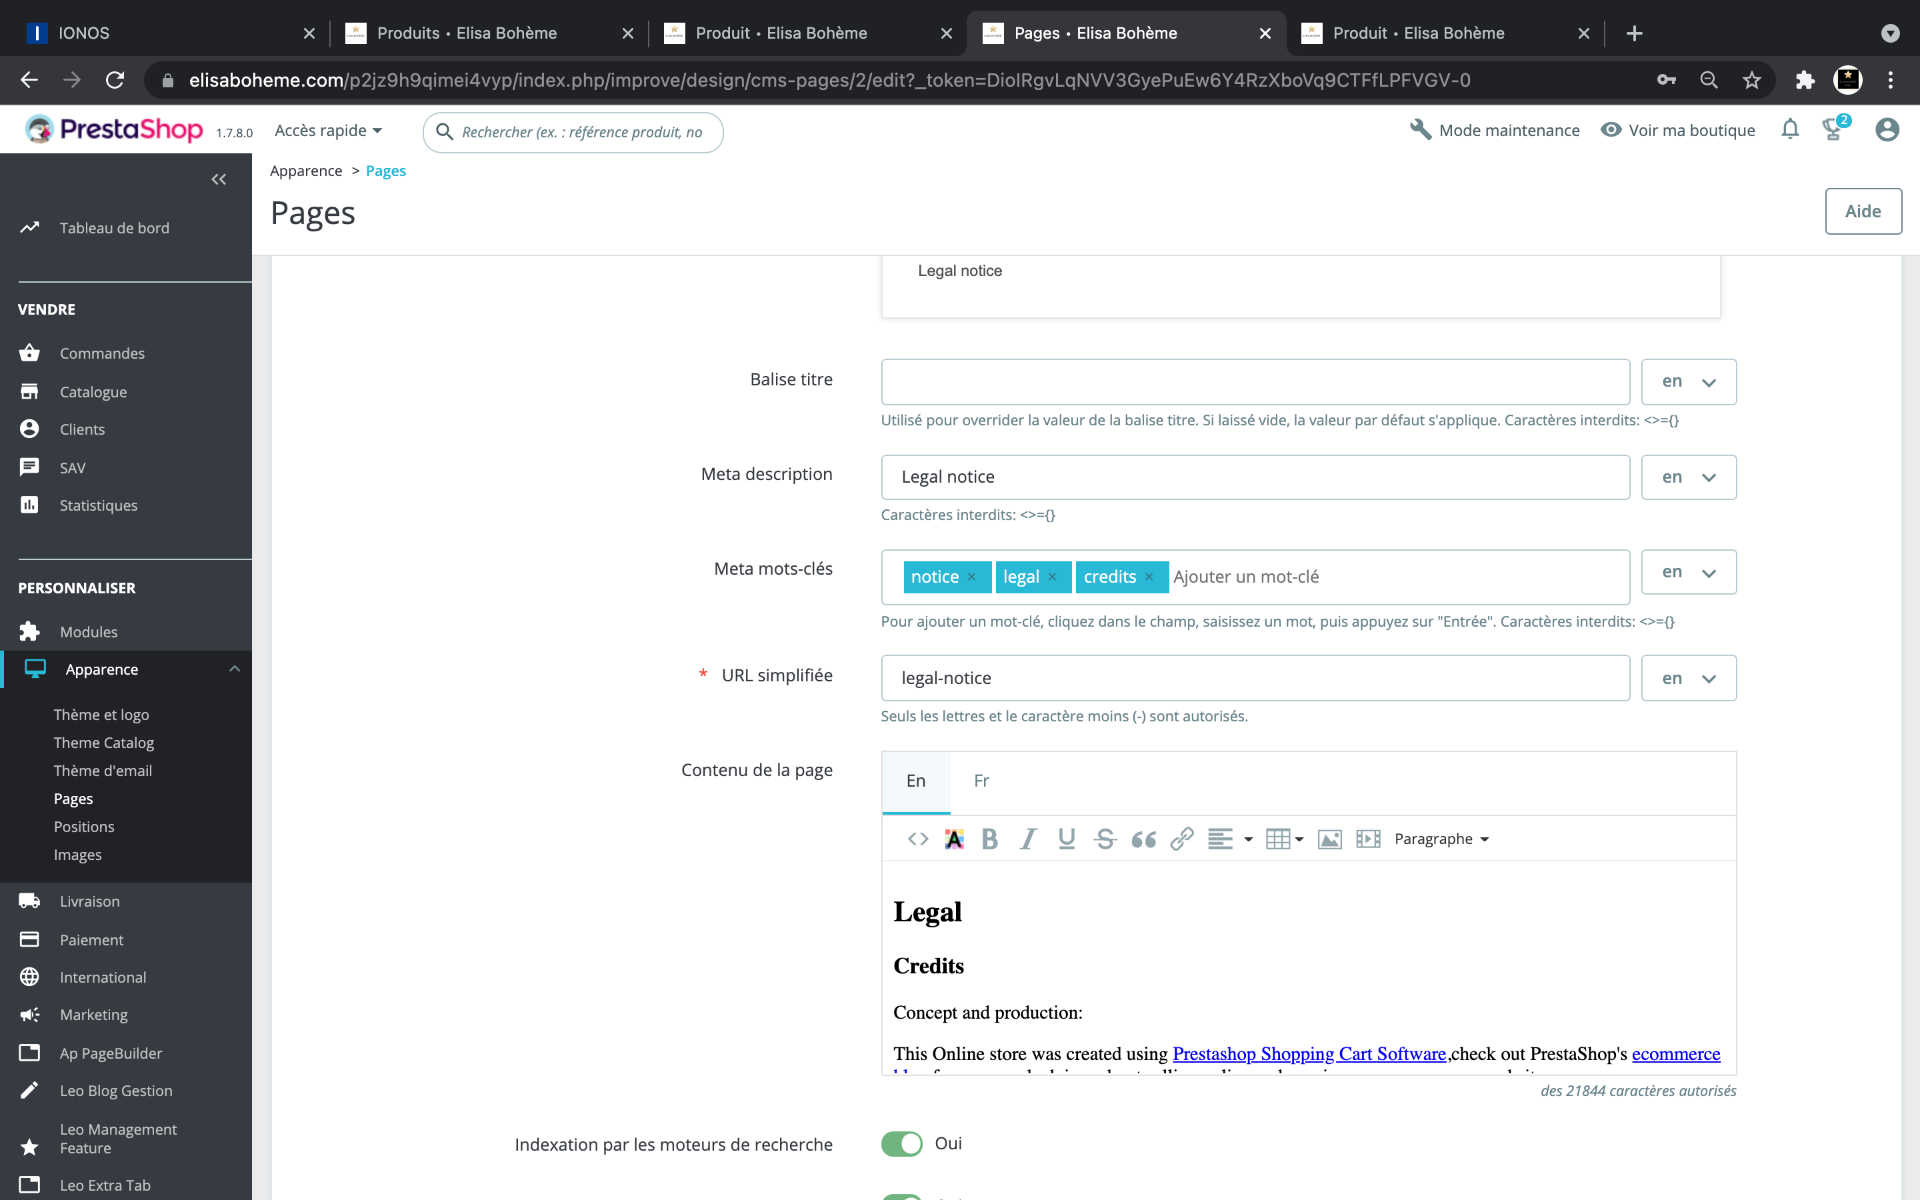Screen dimensions: 1920x1200
Task: Open the saved passwords key icon
Action: coord(1666,80)
